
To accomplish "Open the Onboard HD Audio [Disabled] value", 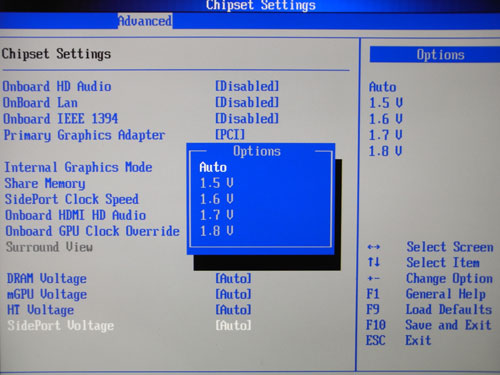I will [x=247, y=86].
